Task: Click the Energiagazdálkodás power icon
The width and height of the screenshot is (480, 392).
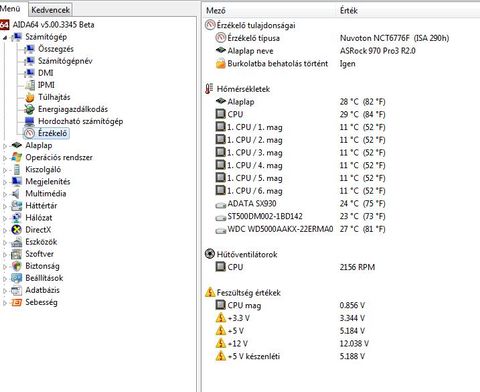Action: 29,109
